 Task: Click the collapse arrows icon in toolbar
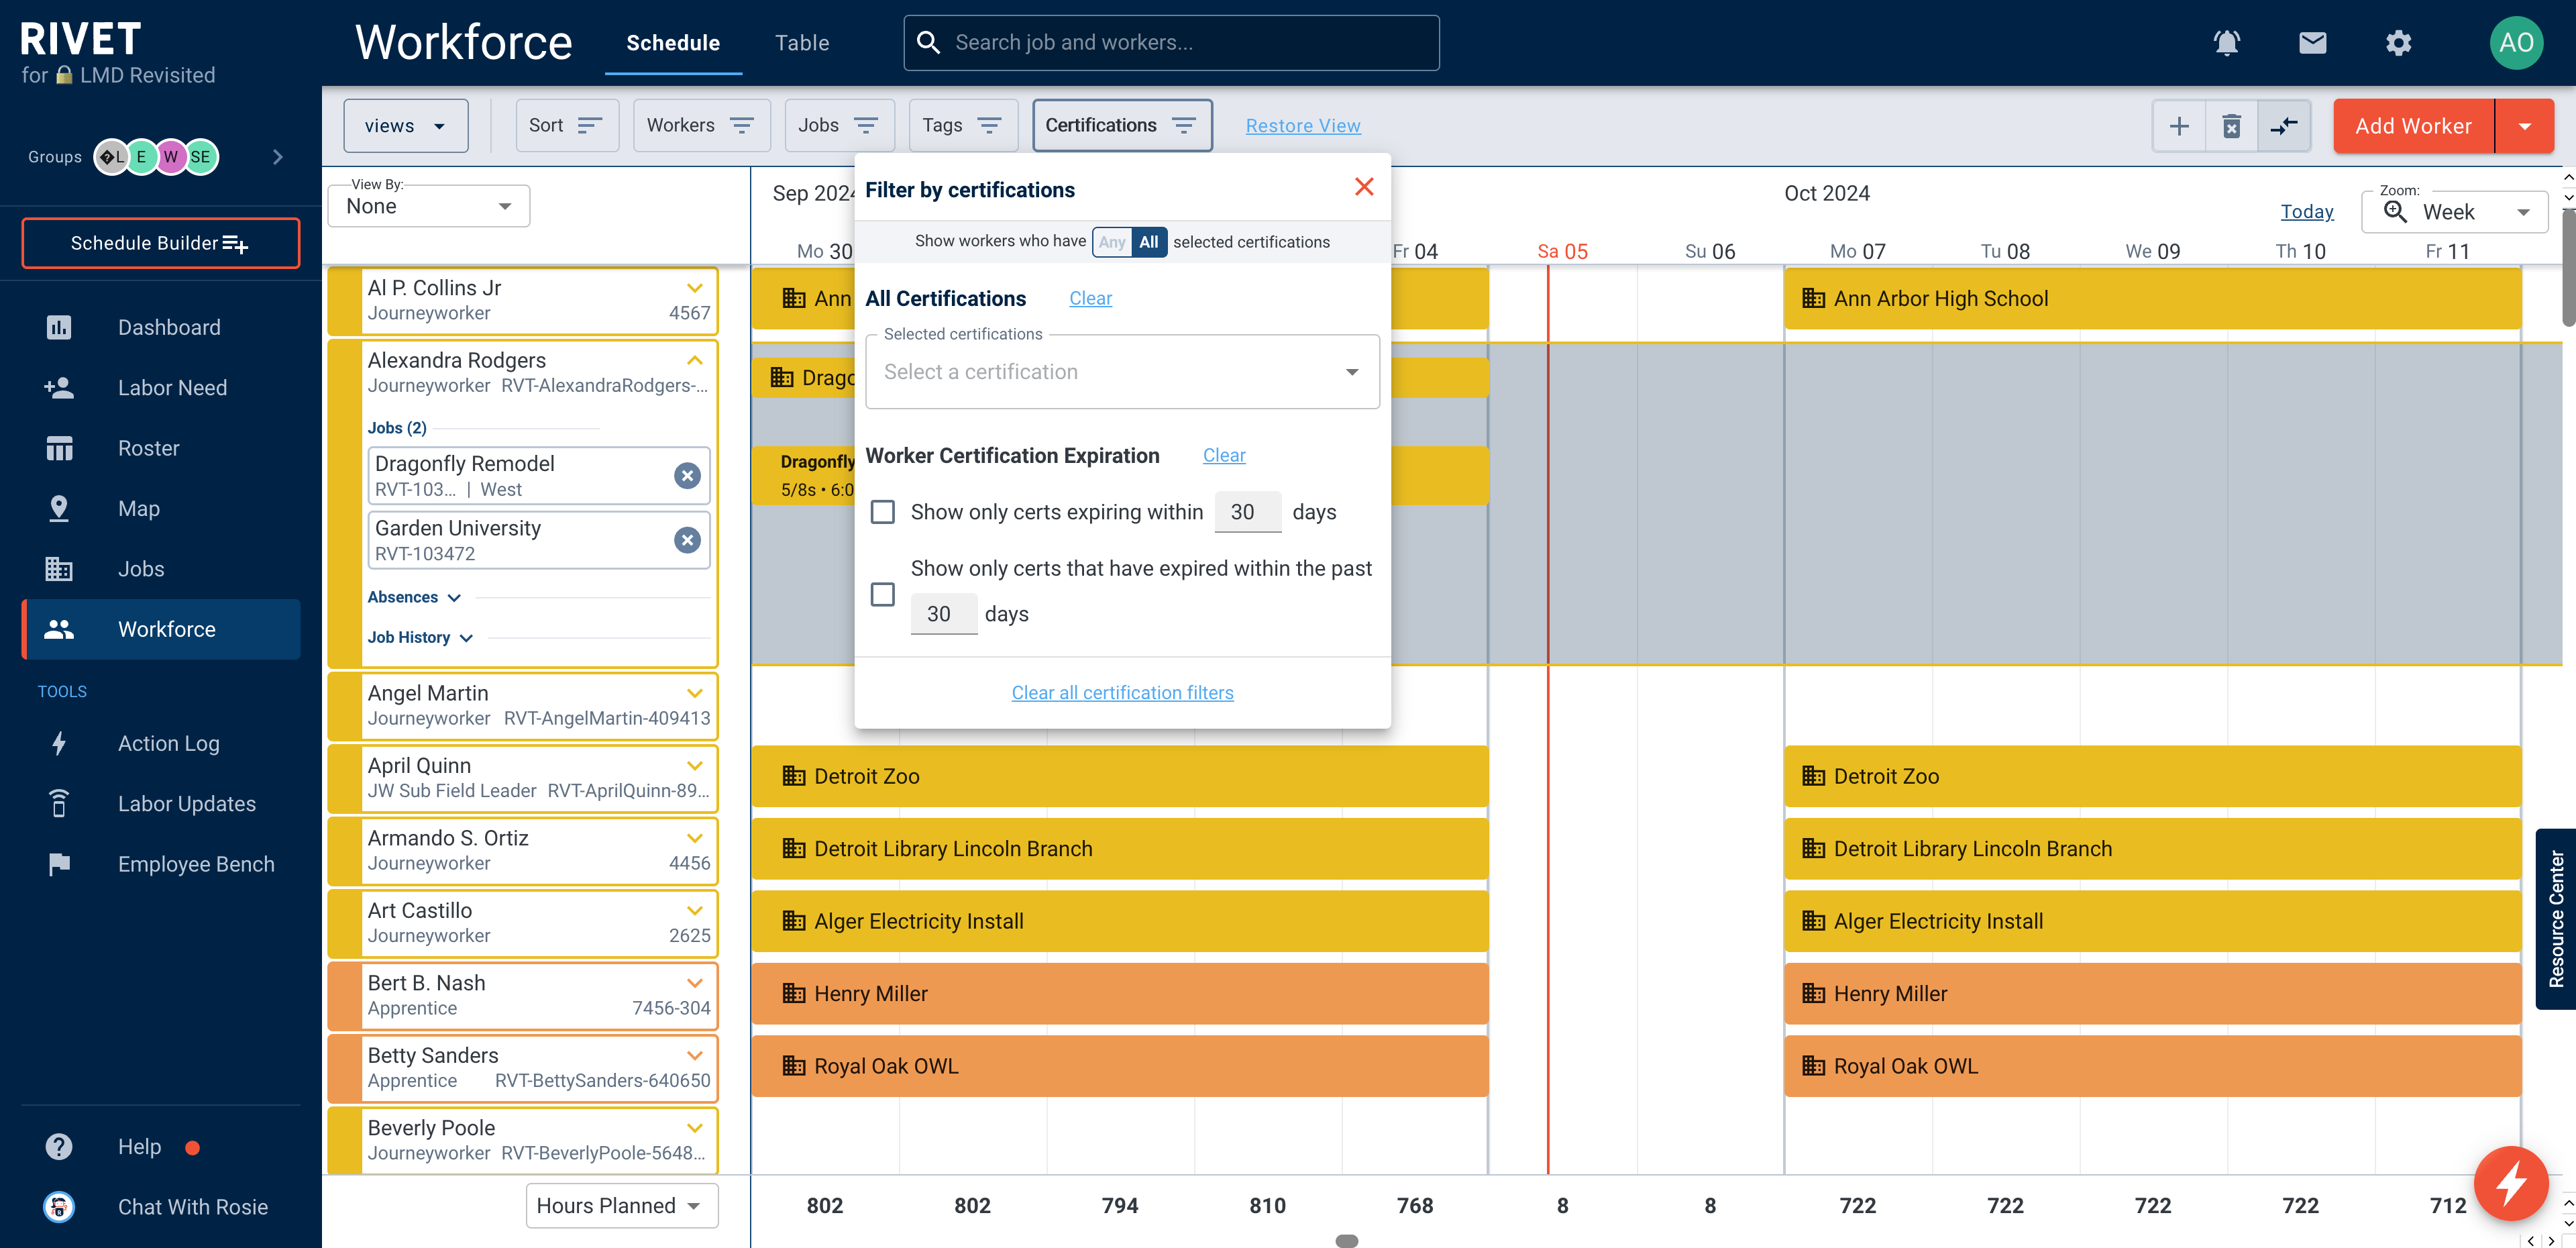(2284, 126)
